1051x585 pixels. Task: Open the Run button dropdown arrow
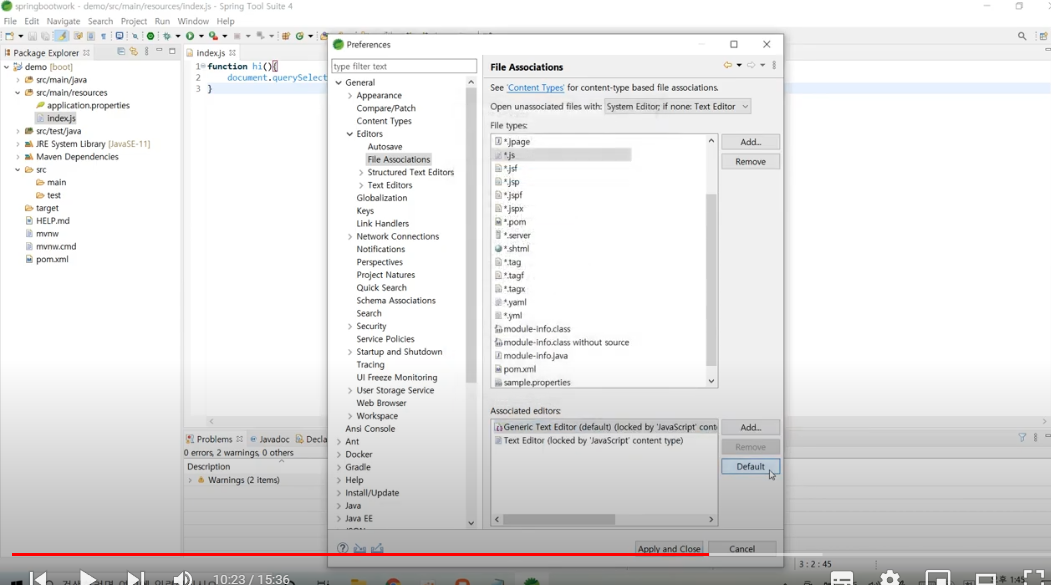point(200,36)
